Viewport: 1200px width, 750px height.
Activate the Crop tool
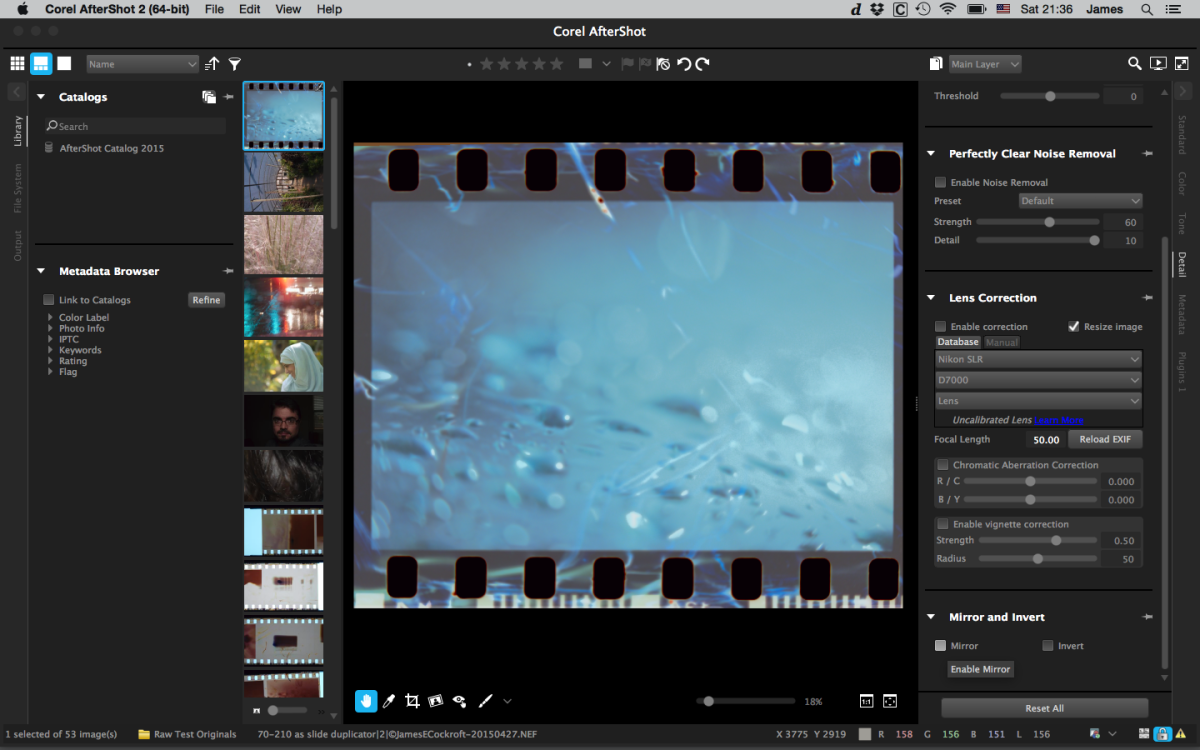pos(412,701)
